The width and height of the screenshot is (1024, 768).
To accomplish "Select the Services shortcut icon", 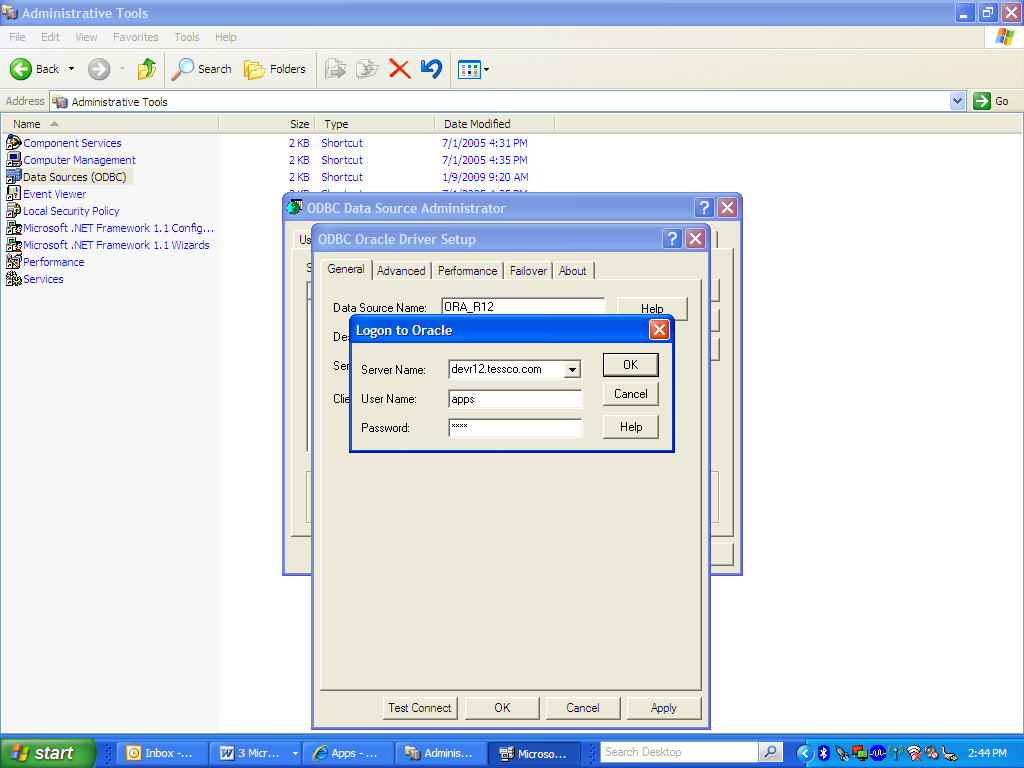I will 14,278.
